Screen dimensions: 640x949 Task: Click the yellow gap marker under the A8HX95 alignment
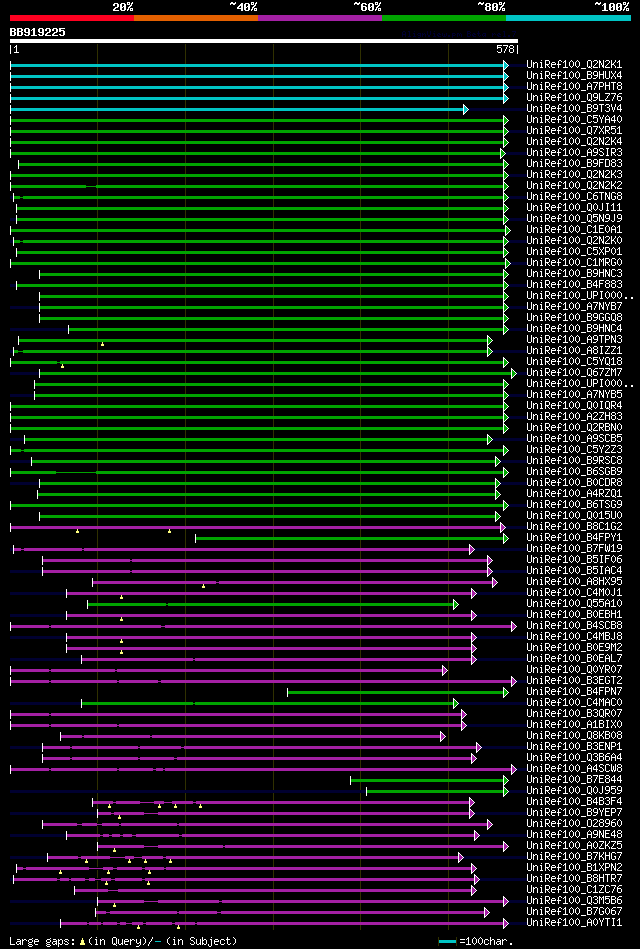[203, 586]
